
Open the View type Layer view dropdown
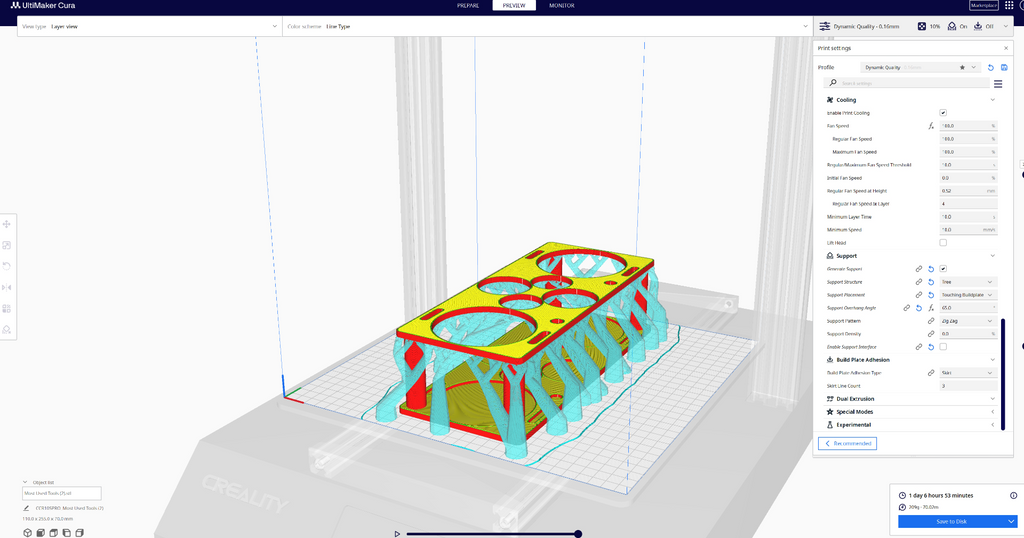[x=150, y=27]
